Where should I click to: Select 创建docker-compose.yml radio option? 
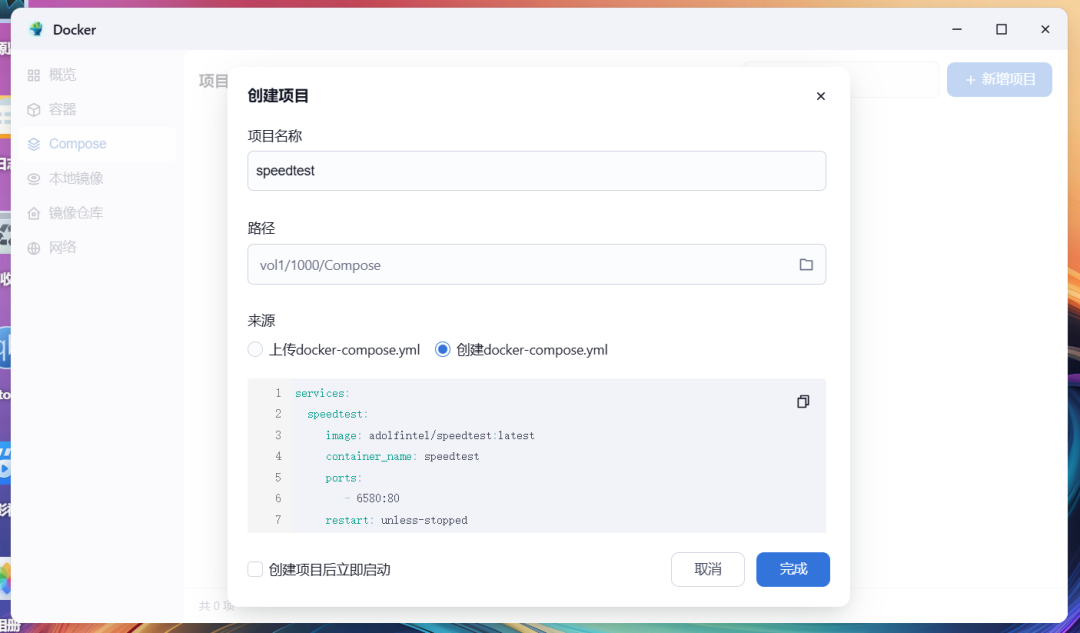(x=442, y=349)
